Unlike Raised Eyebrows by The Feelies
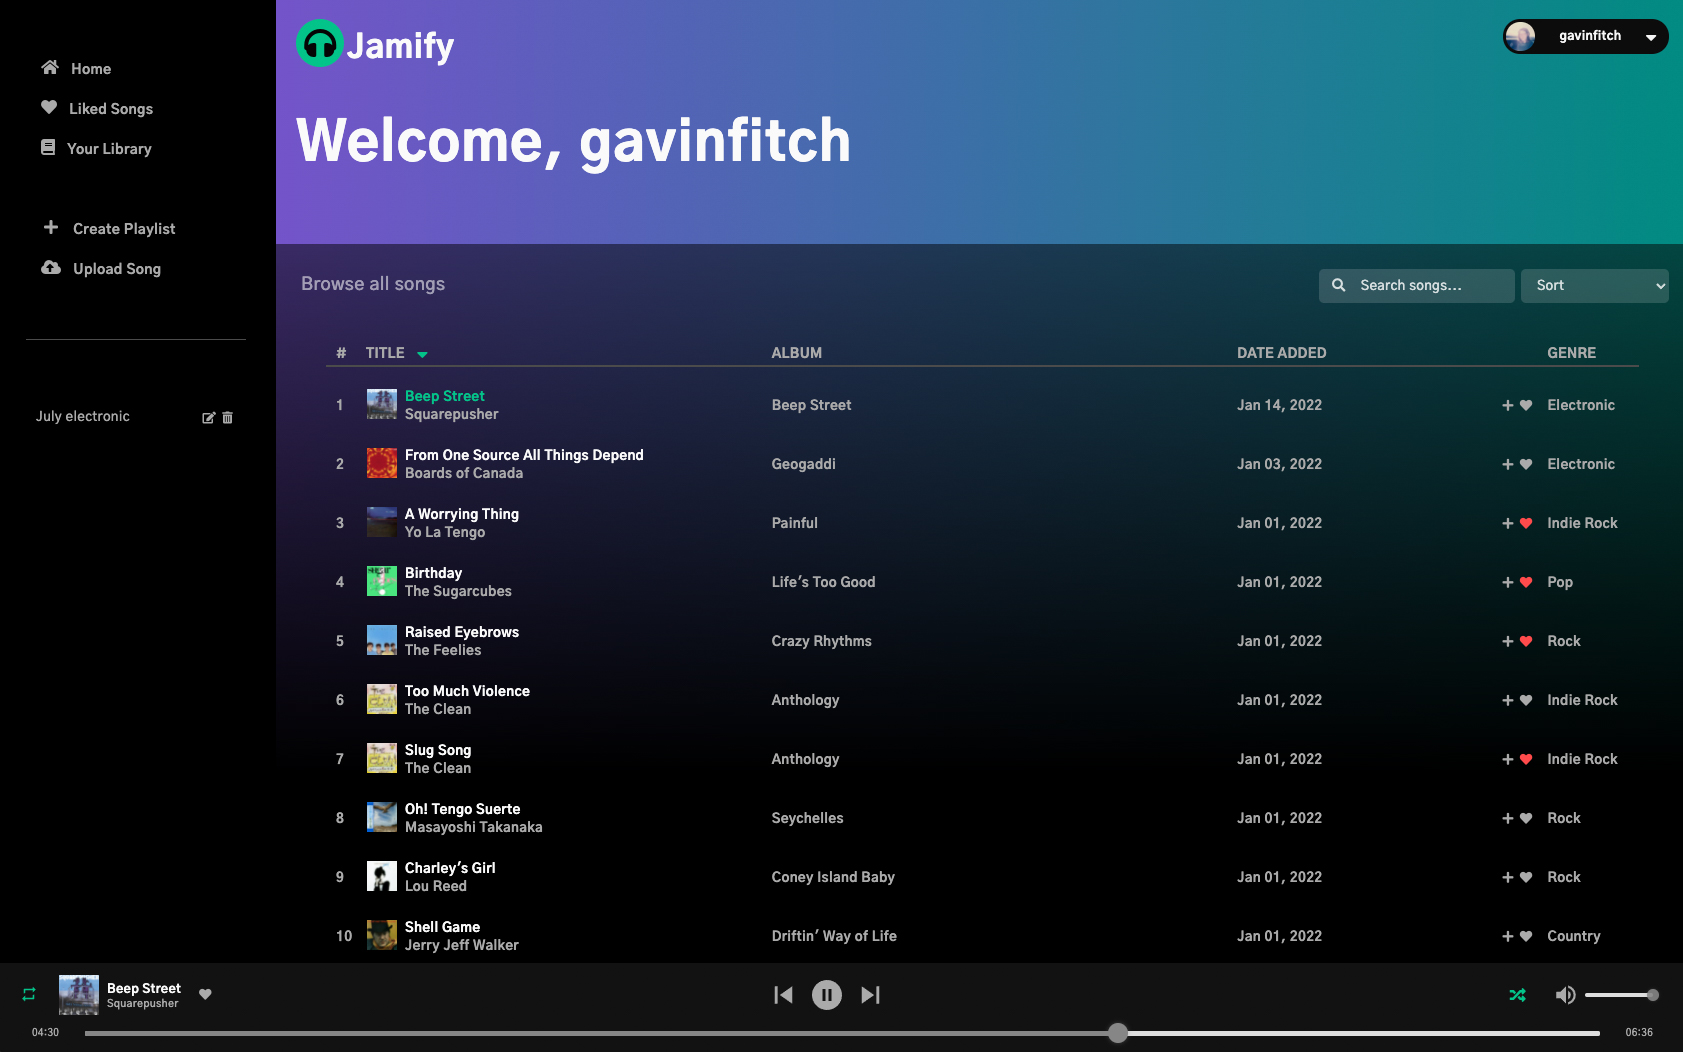 (x=1526, y=641)
